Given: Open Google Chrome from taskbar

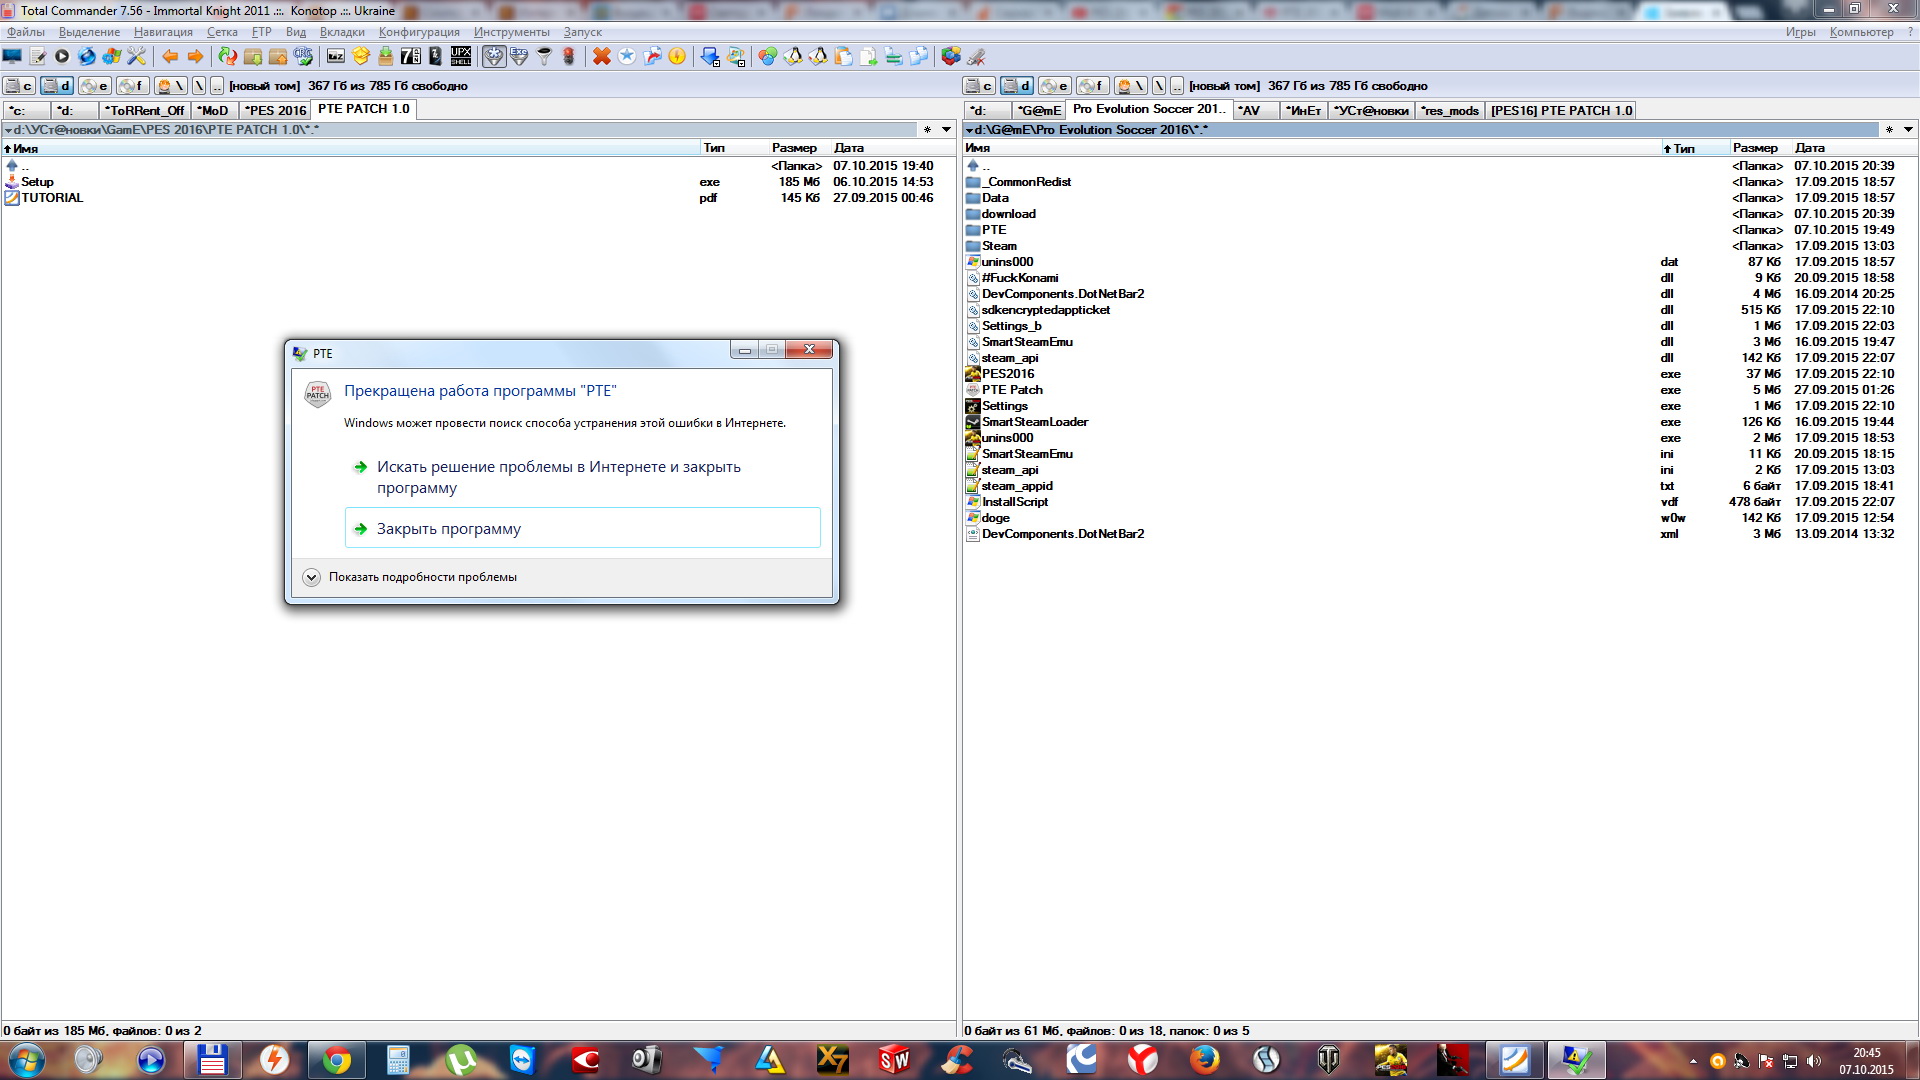Looking at the screenshot, I should [x=337, y=1060].
